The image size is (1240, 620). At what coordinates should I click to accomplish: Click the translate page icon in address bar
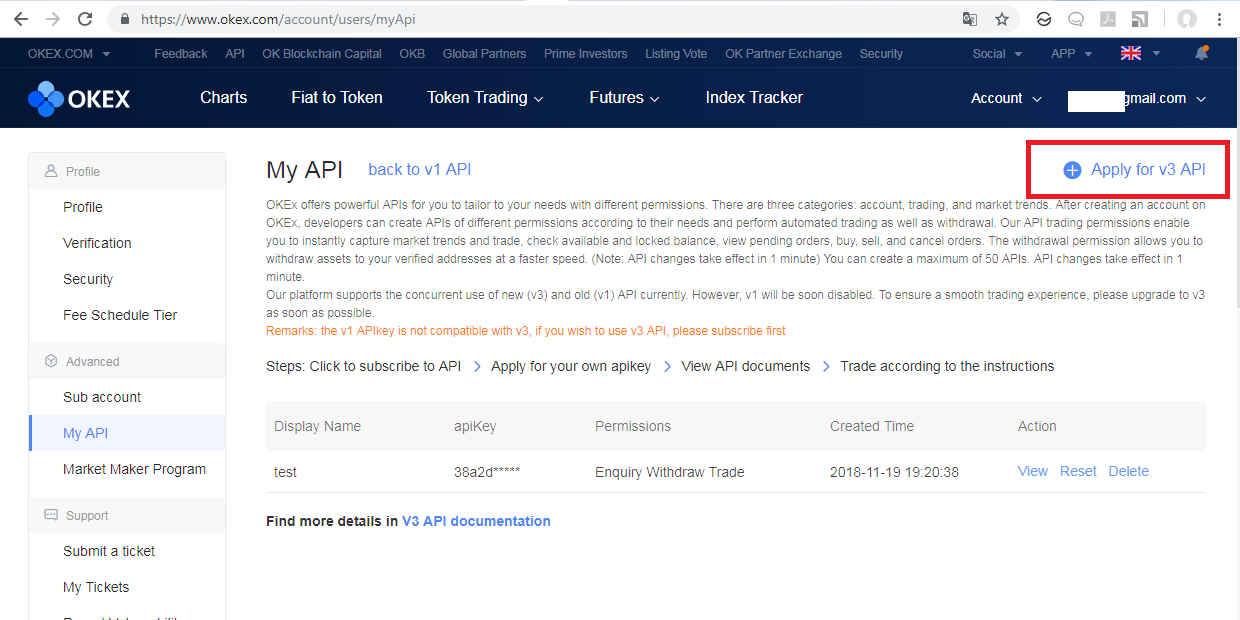pyautogui.click(x=969, y=19)
